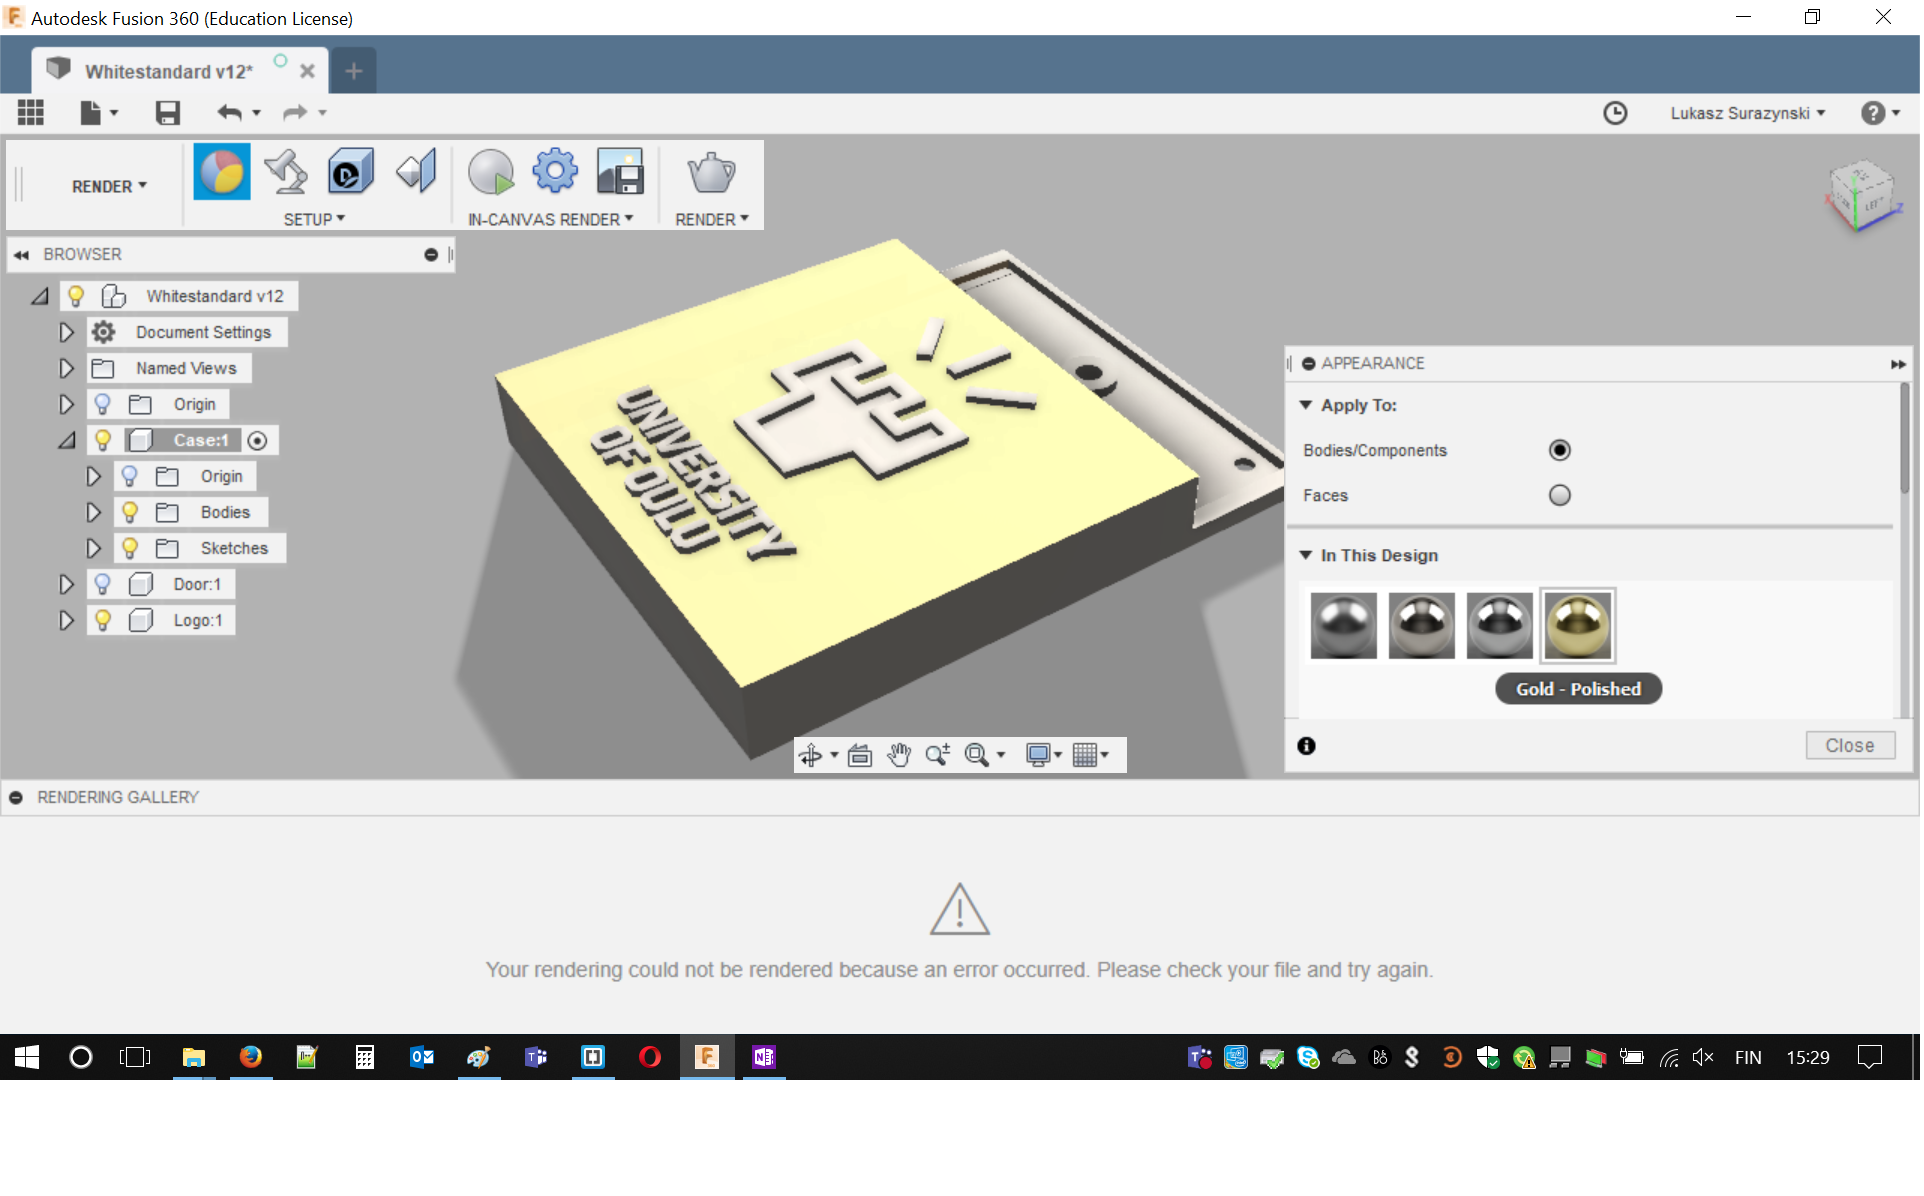Select the Decal tool icon
Screen dimensions: 1924x1196
(350, 173)
